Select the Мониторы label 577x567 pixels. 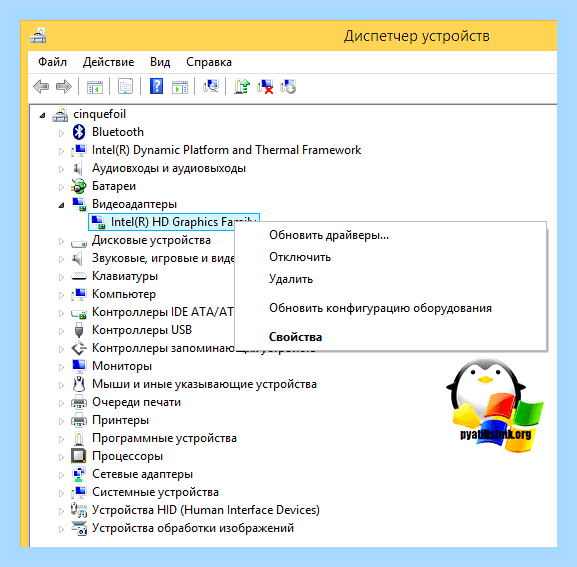pos(122,366)
